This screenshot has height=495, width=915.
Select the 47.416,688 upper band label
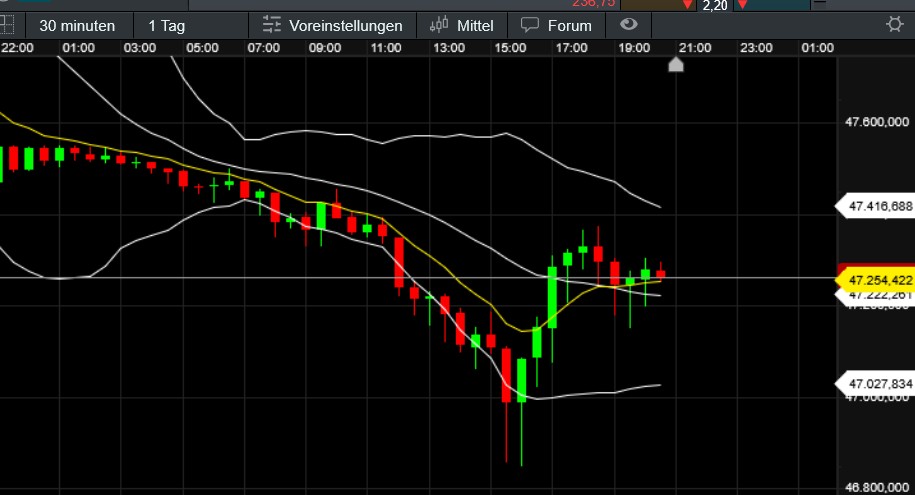(x=878, y=207)
